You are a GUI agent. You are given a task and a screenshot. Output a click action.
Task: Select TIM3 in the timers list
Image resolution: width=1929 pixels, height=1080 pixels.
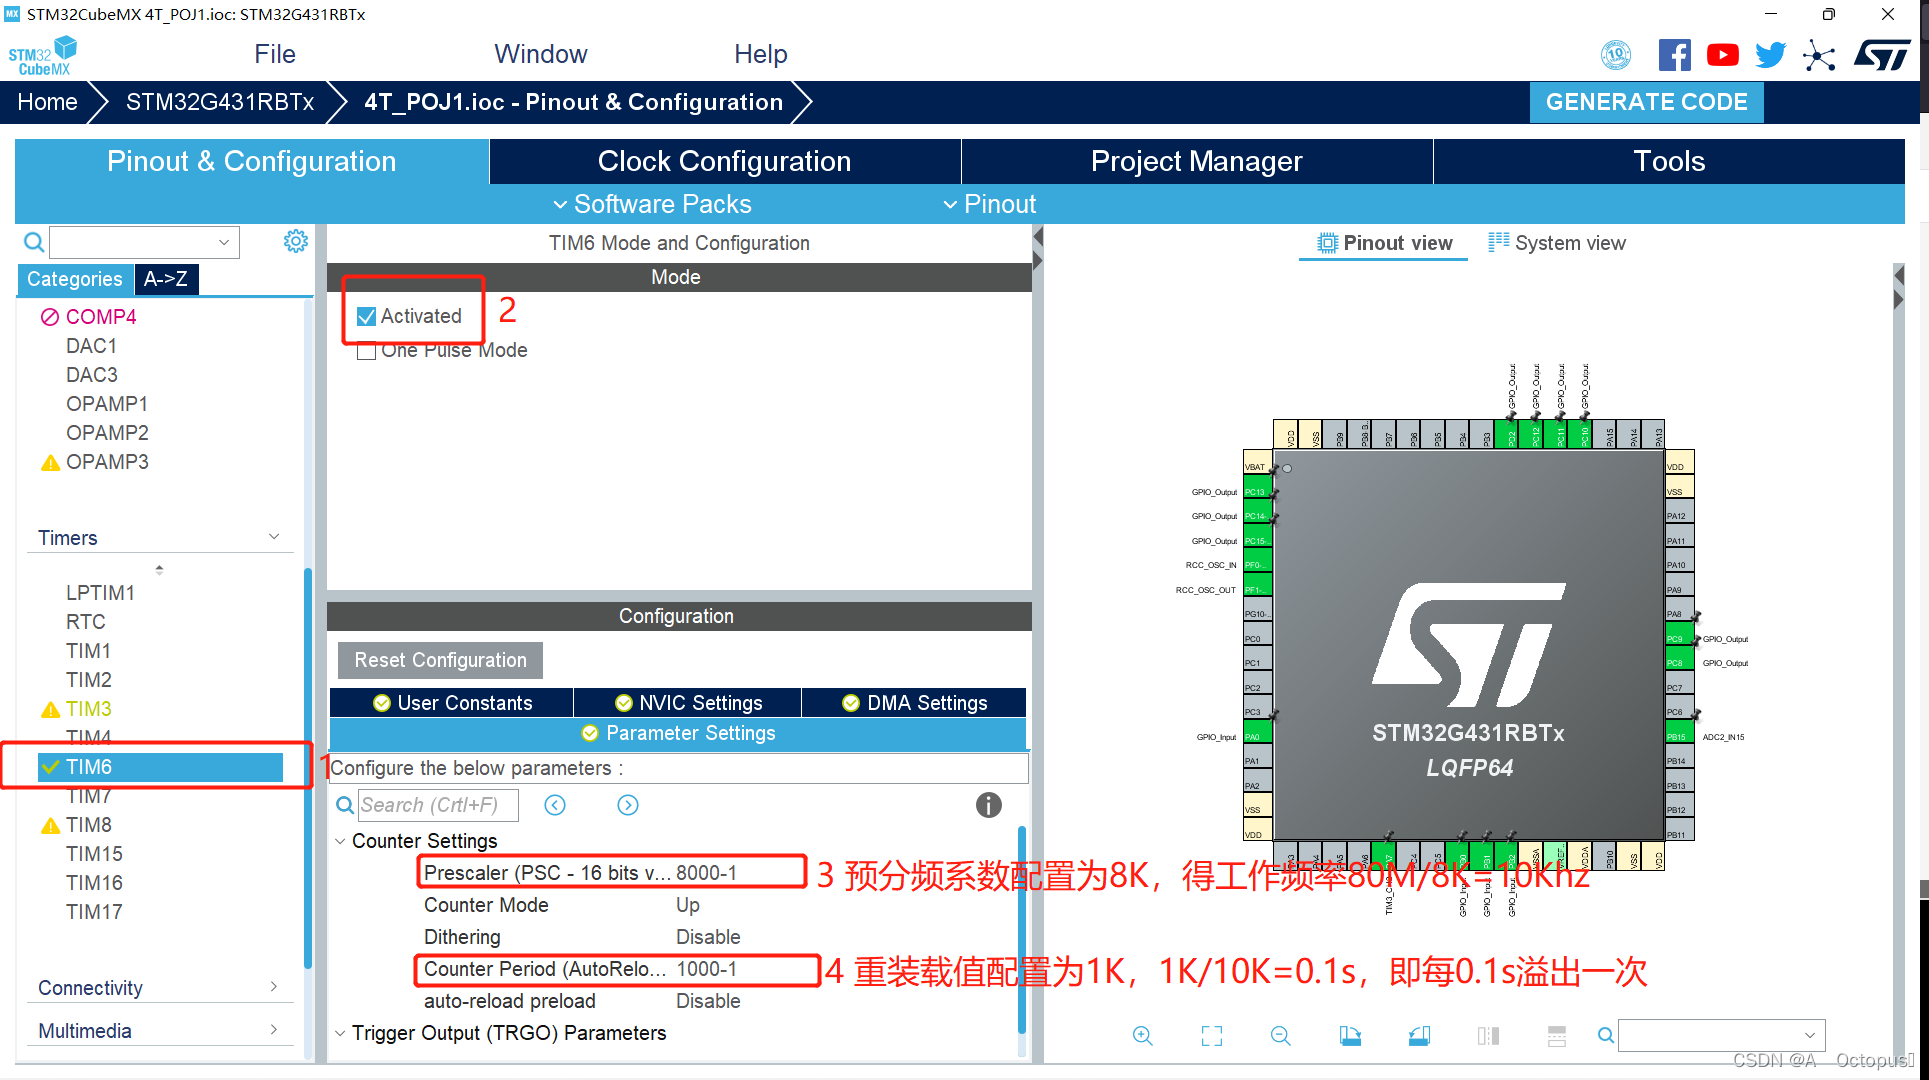(x=89, y=709)
